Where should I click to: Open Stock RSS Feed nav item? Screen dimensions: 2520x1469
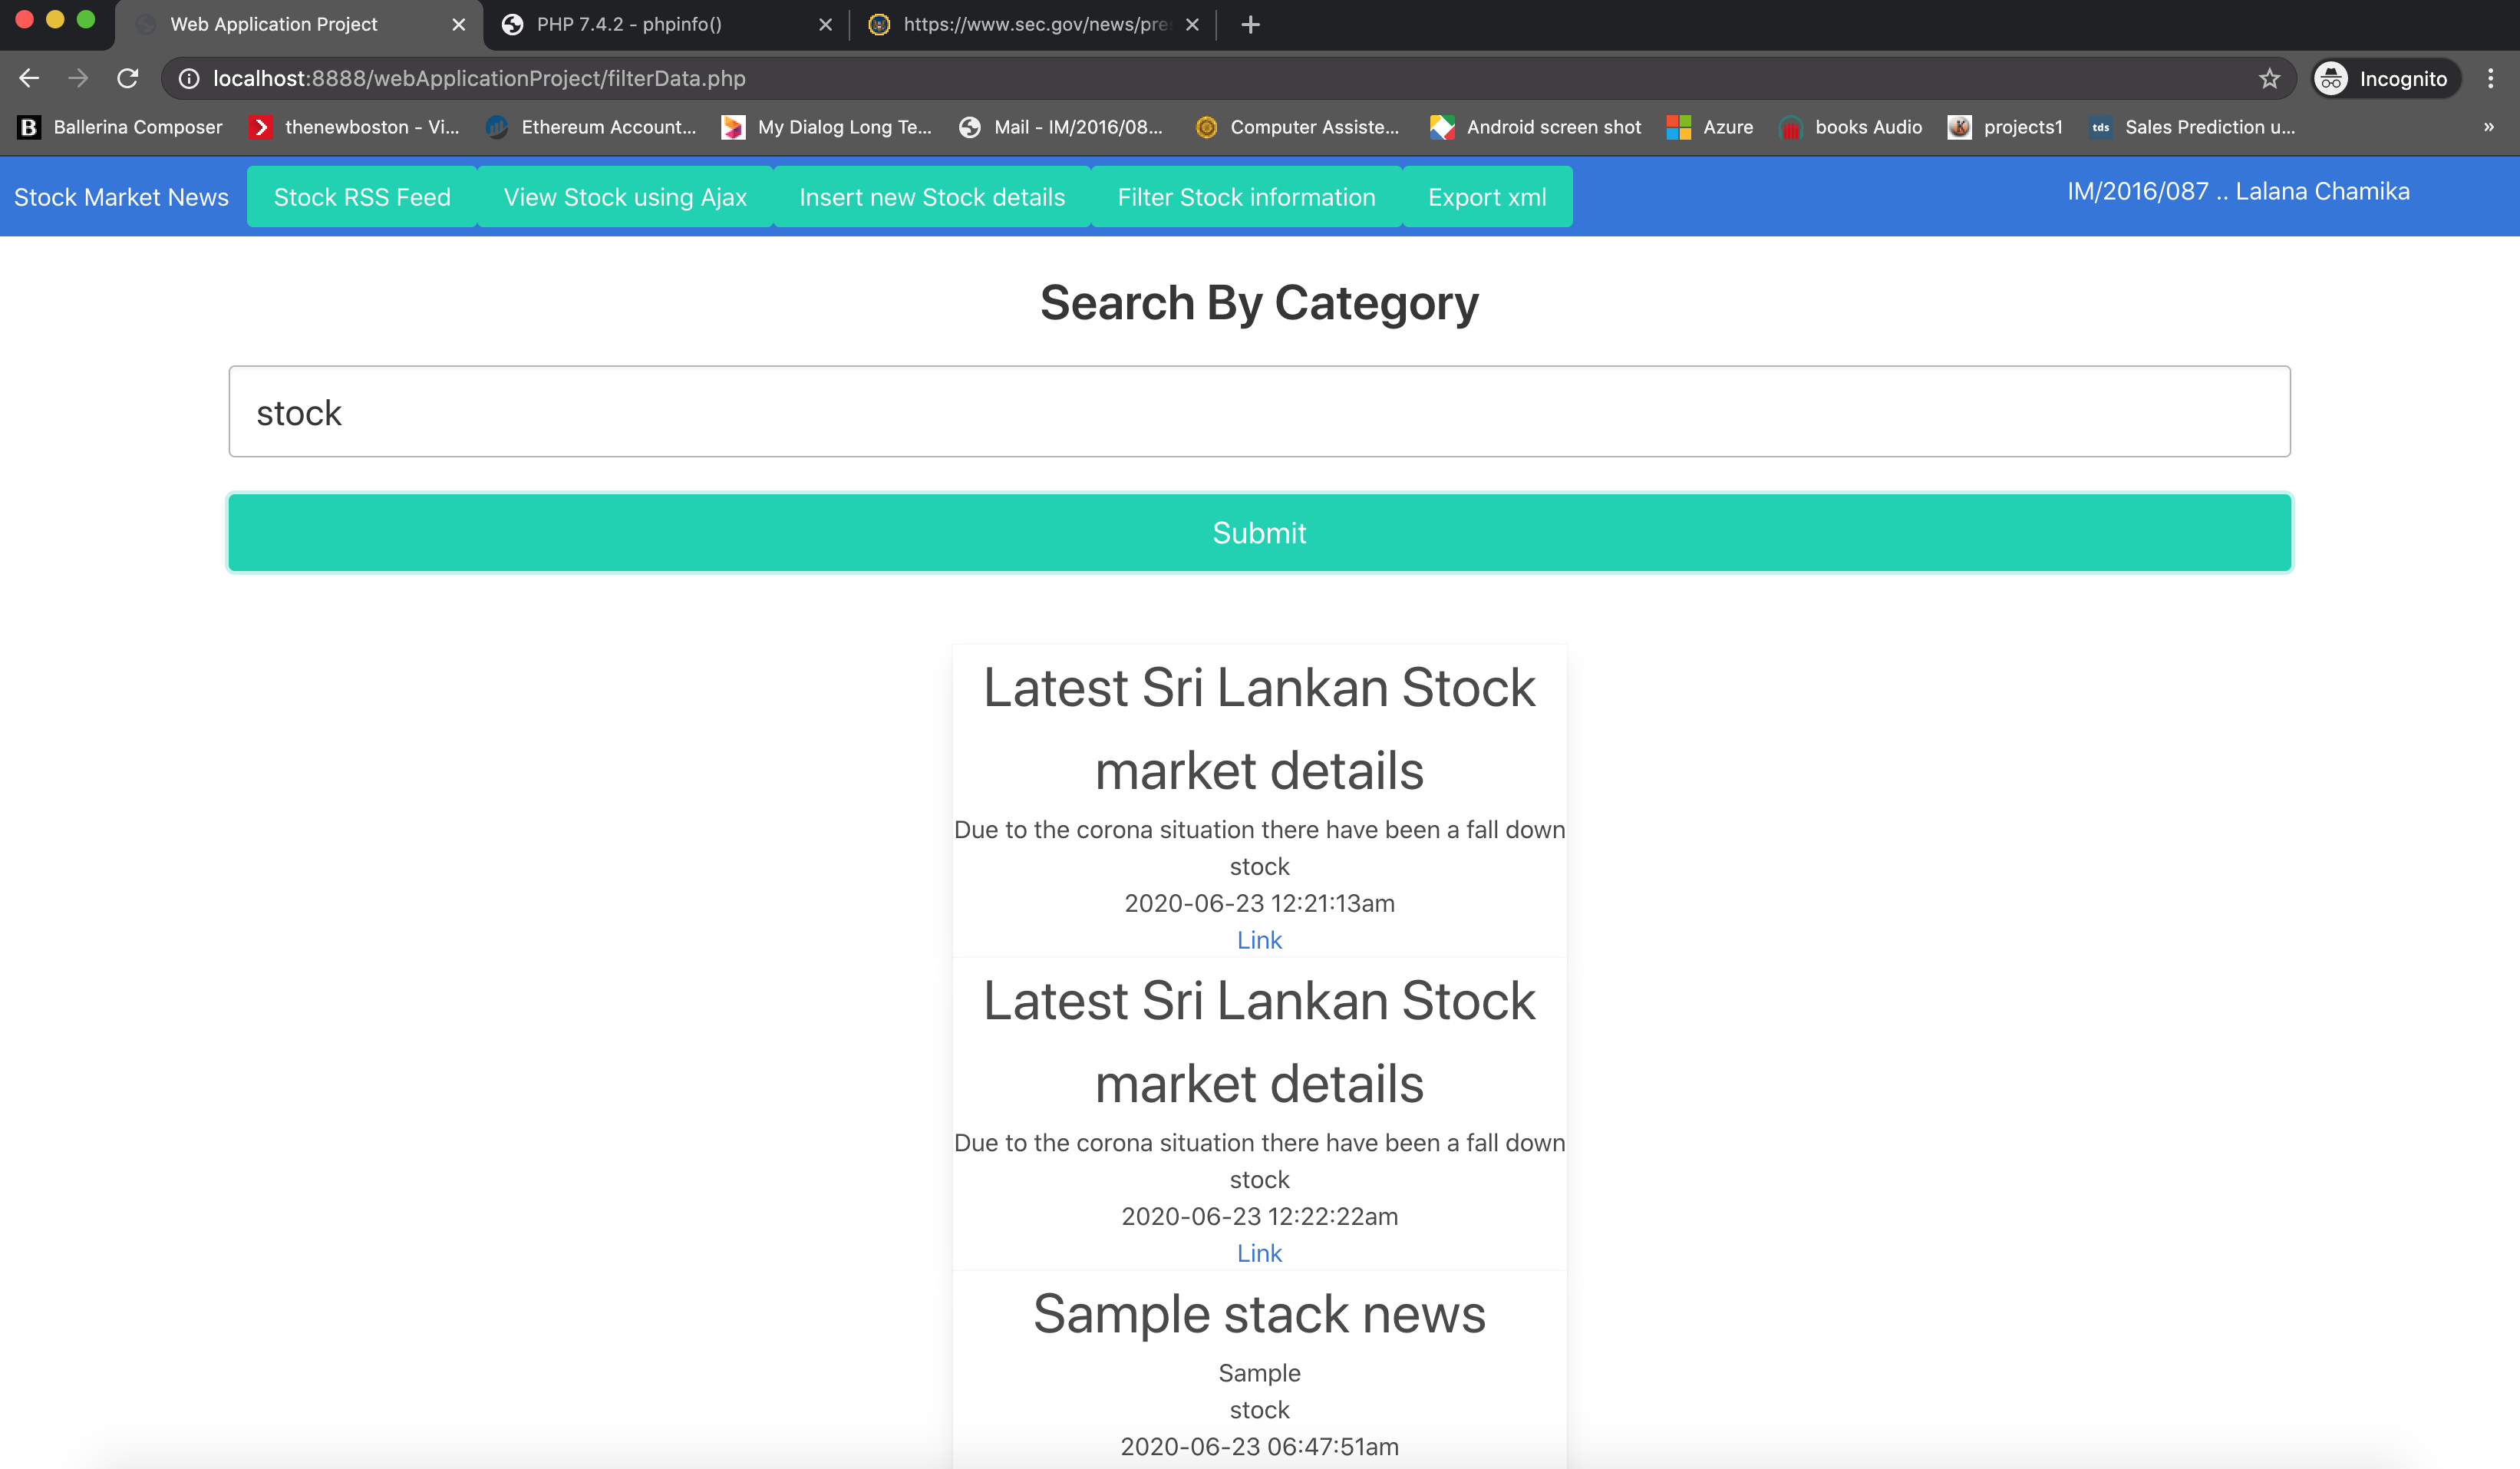pos(362,197)
